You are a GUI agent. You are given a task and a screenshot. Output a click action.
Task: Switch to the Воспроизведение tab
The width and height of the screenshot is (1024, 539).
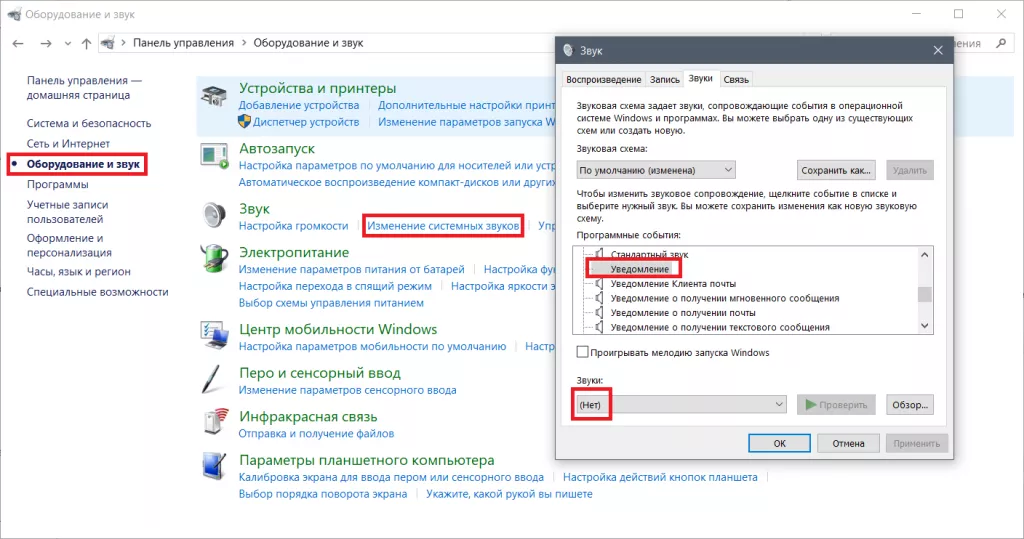[x=603, y=80]
